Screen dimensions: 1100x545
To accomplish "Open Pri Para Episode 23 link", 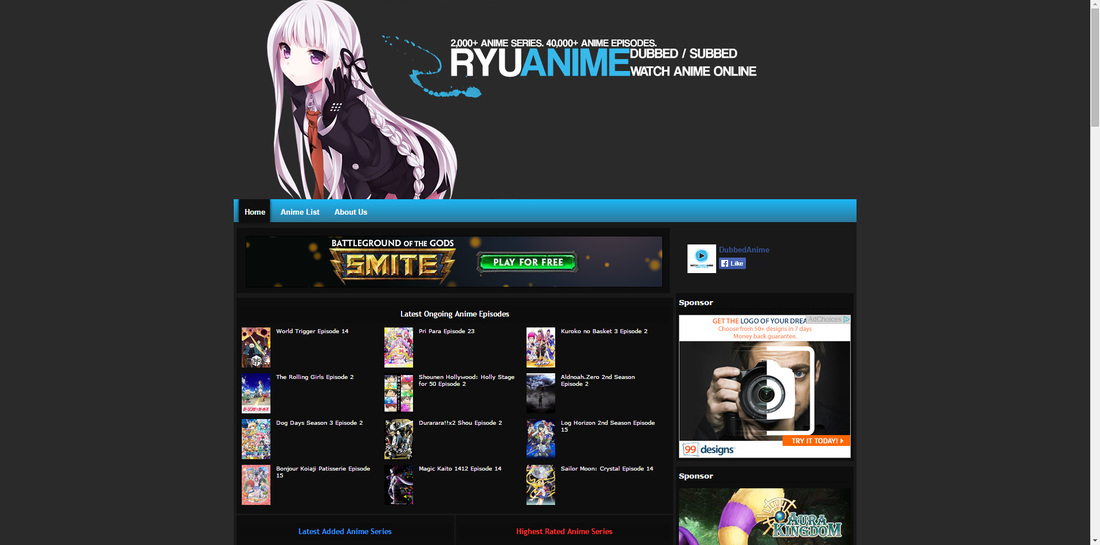I will tap(447, 331).
